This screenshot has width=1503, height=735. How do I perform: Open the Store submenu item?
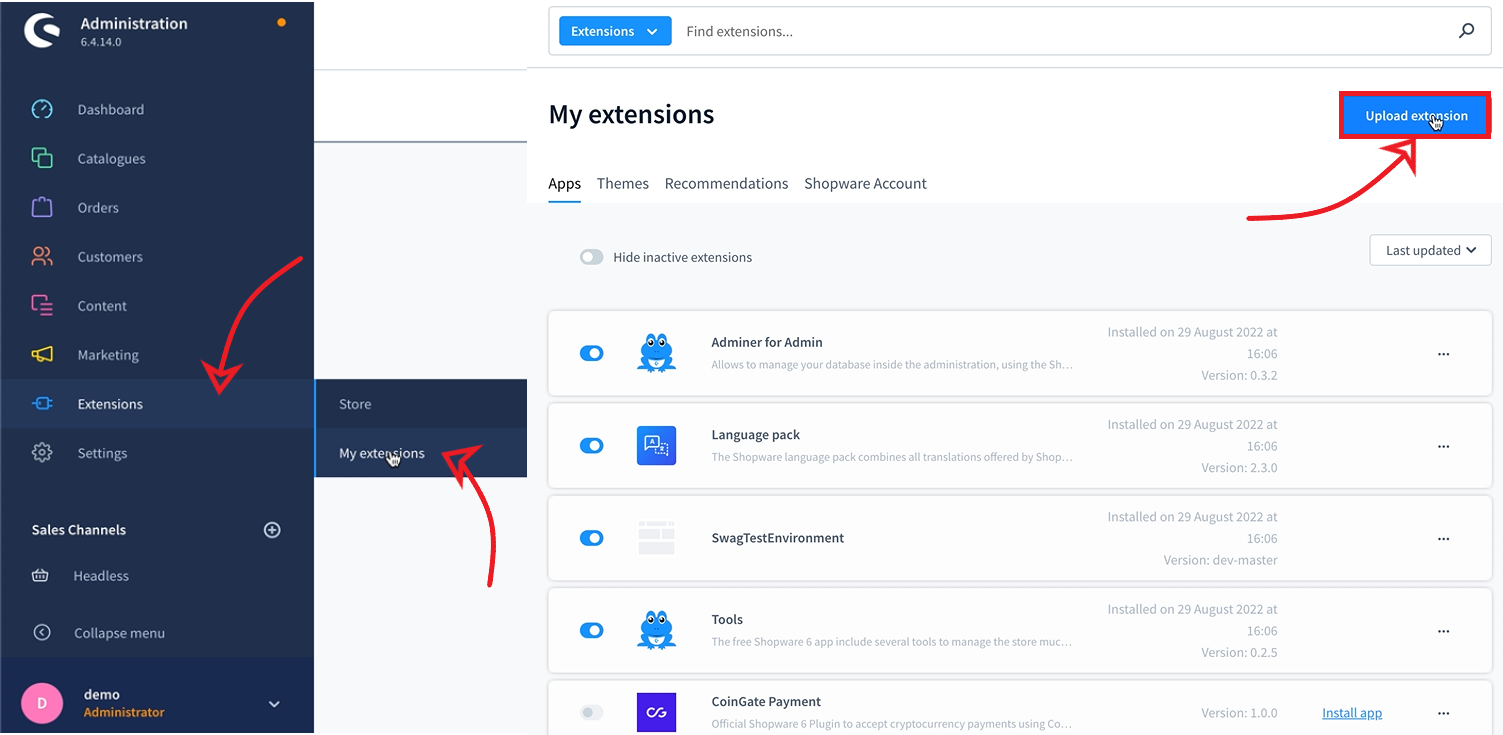coord(421,404)
